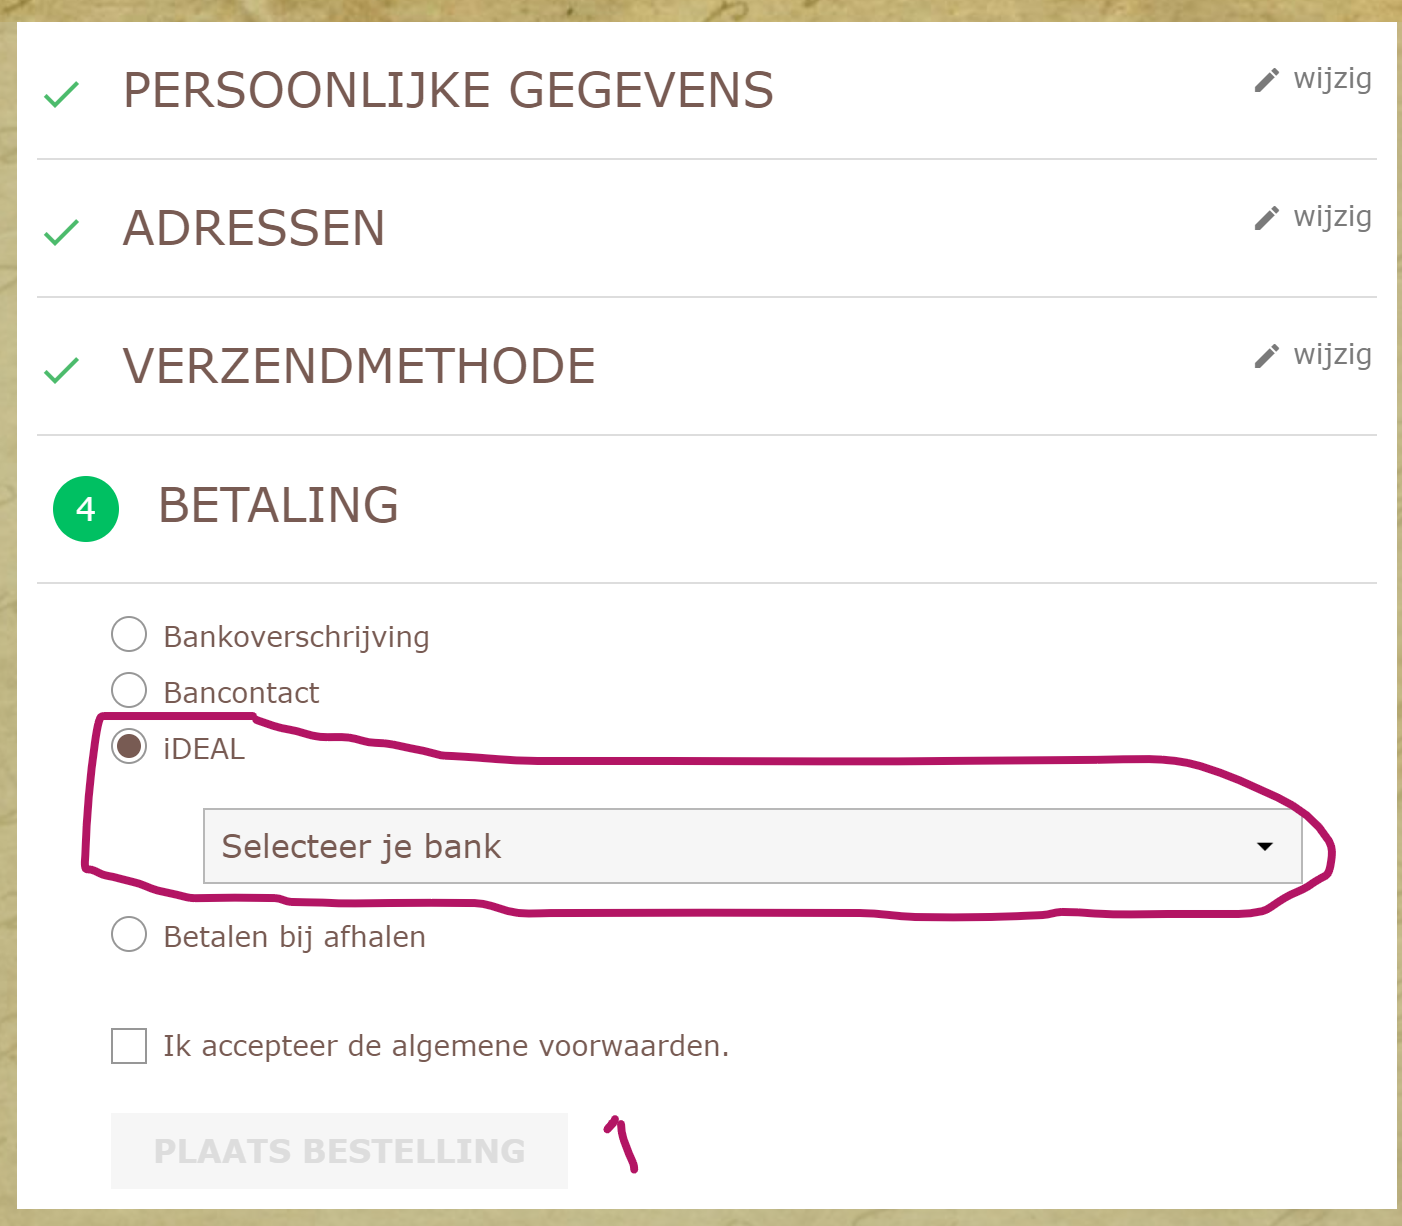Accept the algemene voorwaarden checkbox
1402x1226 pixels.
tap(129, 1046)
